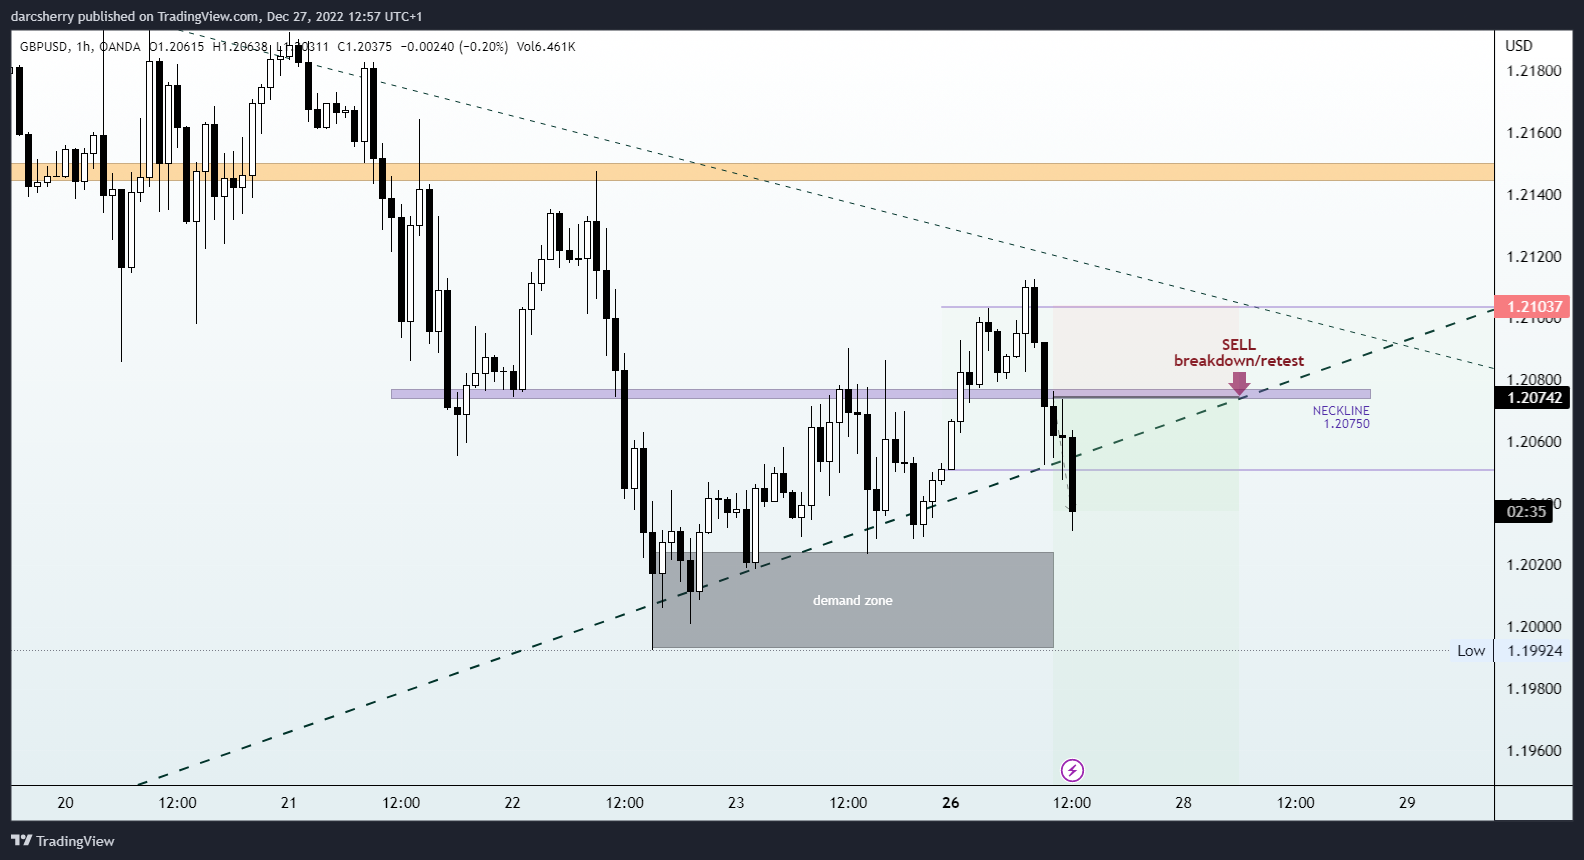This screenshot has width=1584, height=860.
Task: Click the 1.21800 price axis label
Action: (x=1534, y=71)
